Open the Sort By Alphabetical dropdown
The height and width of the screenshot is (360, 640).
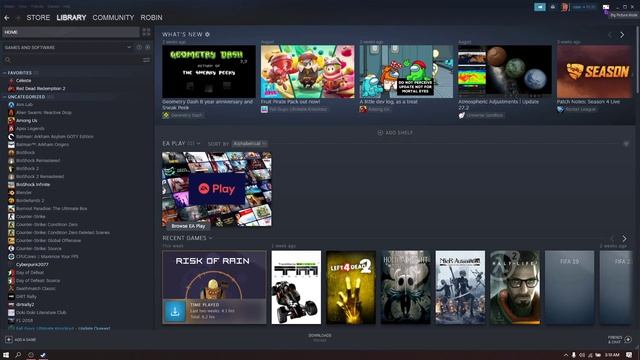coord(250,144)
